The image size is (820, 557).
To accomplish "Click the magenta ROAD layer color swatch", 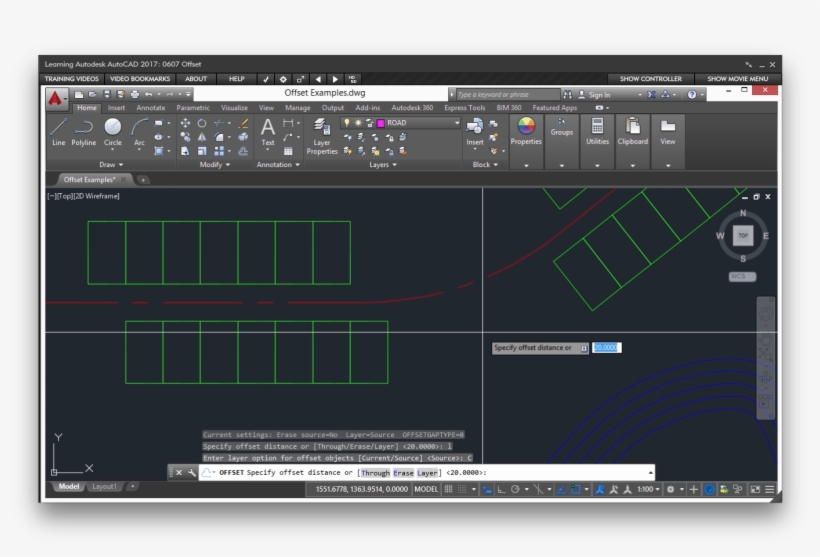I will [381, 123].
